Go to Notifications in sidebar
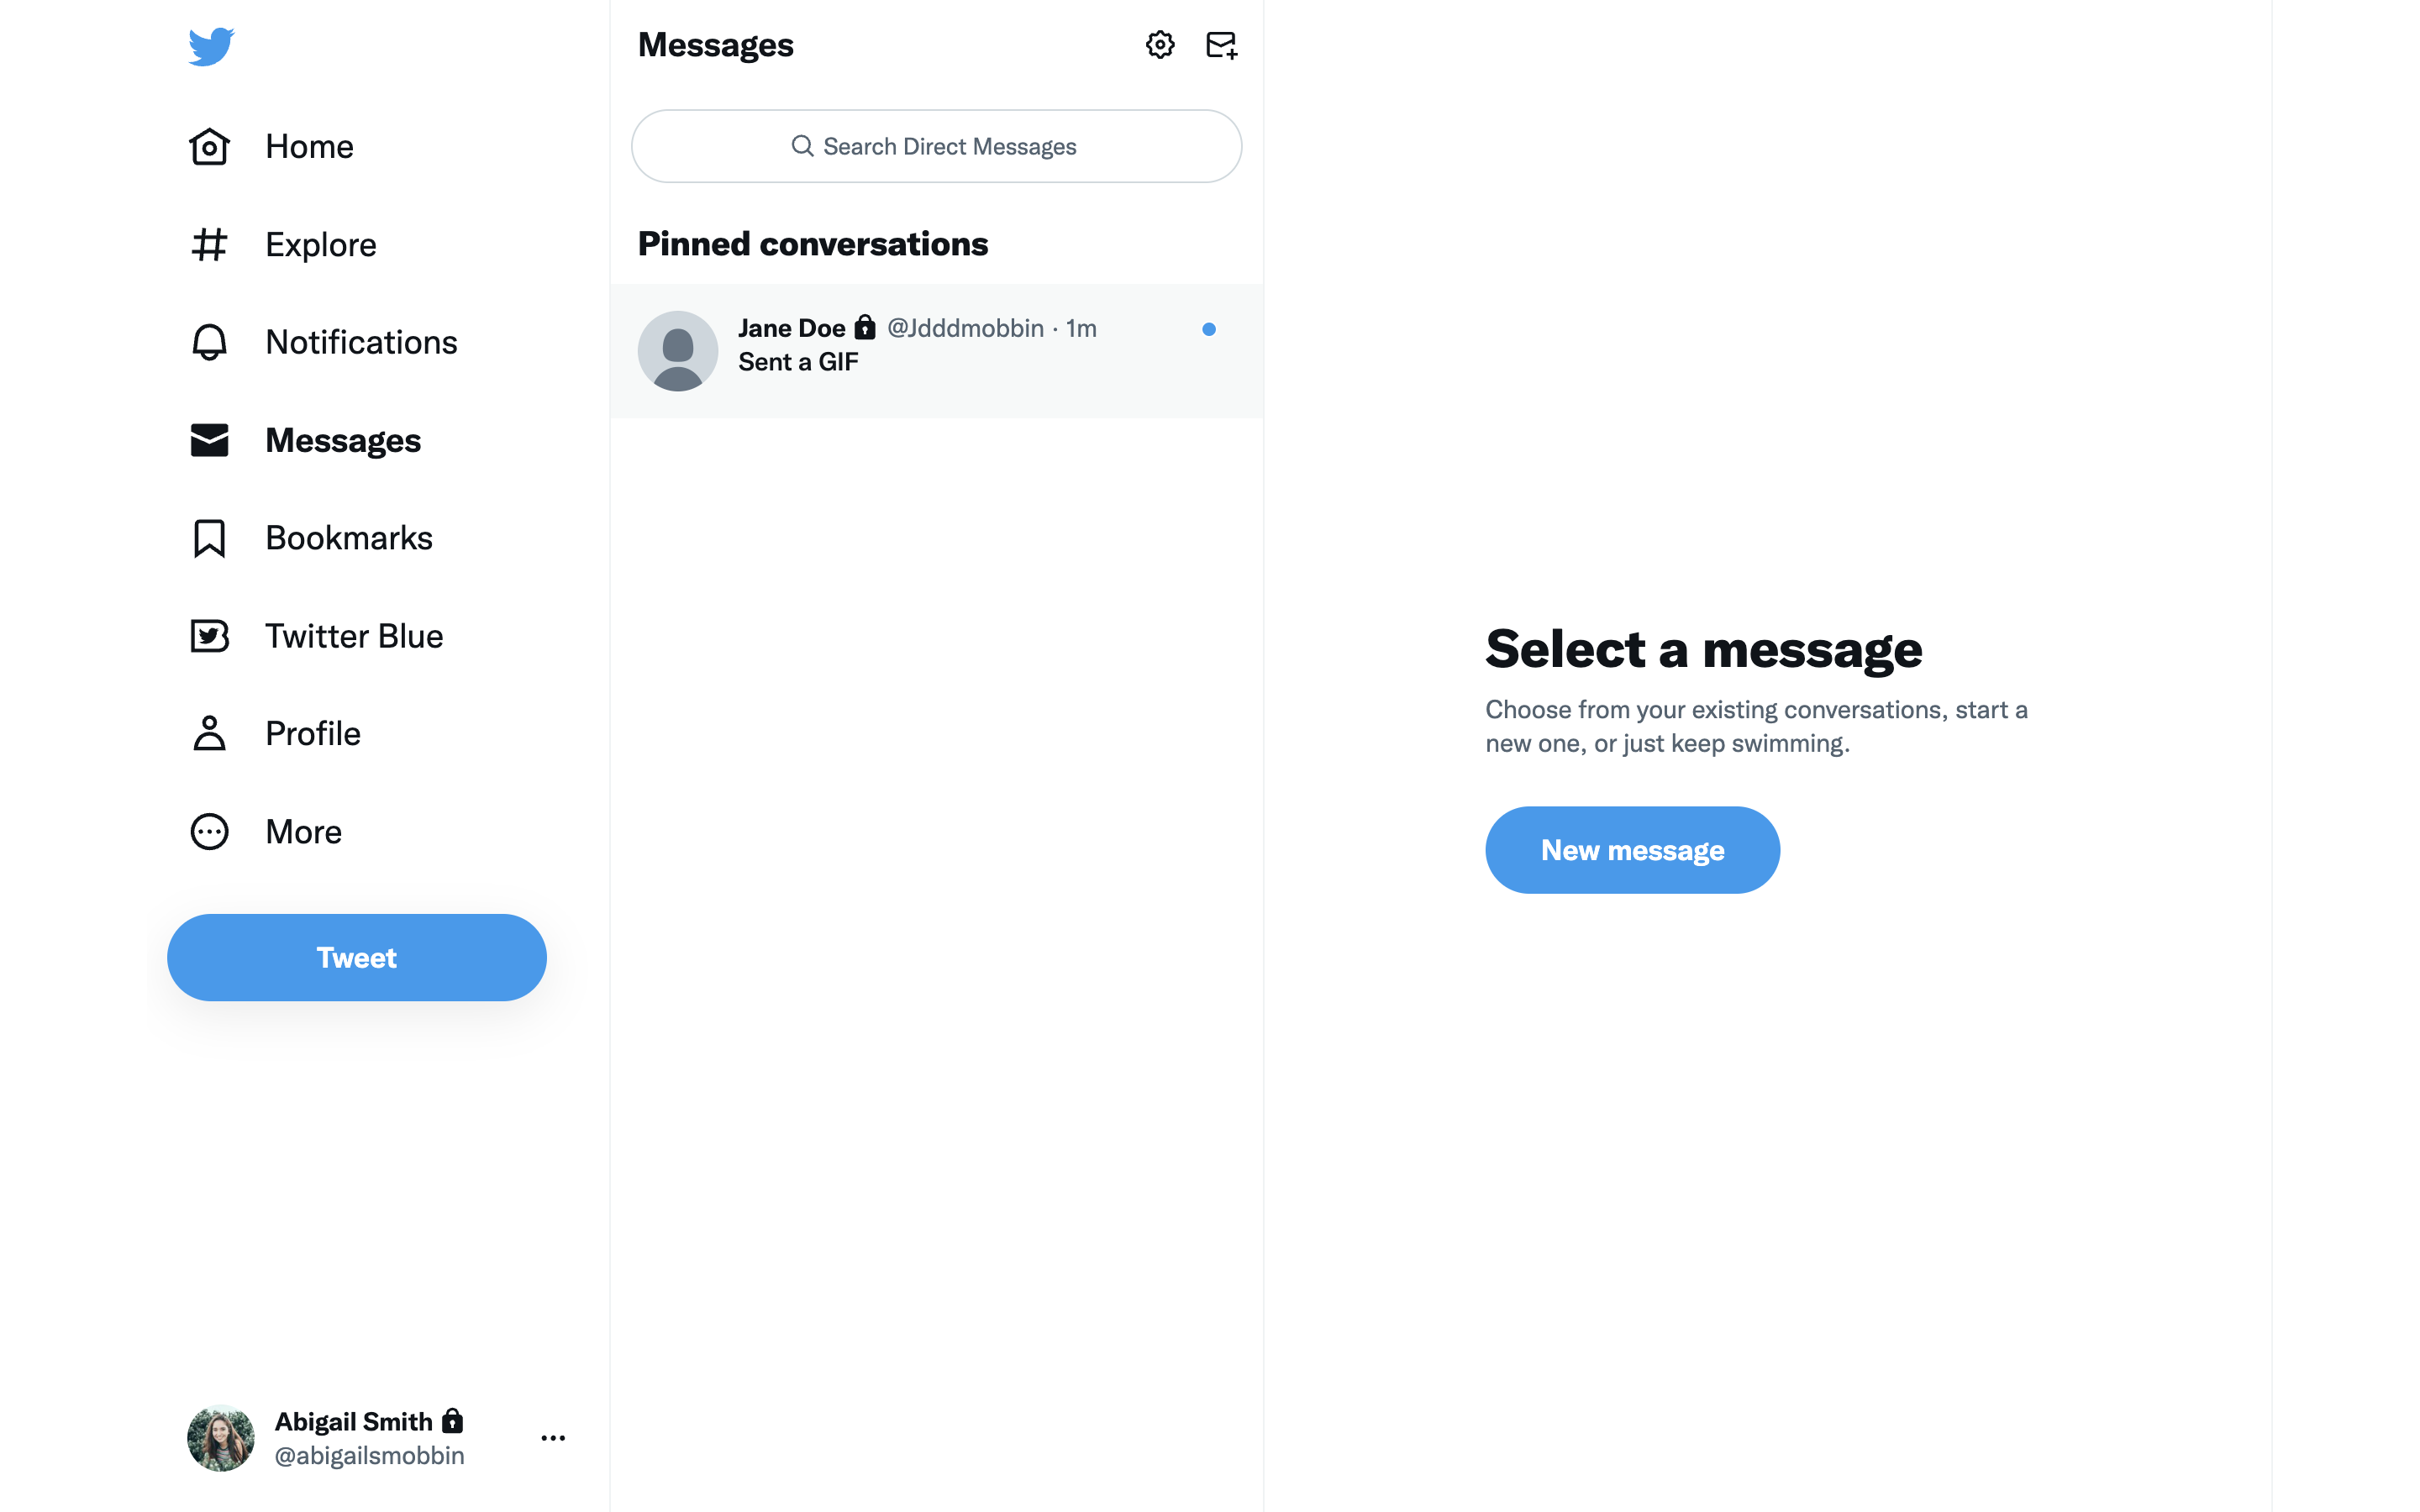The height and width of the screenshot is (1512, 2420). click(323, 342)
